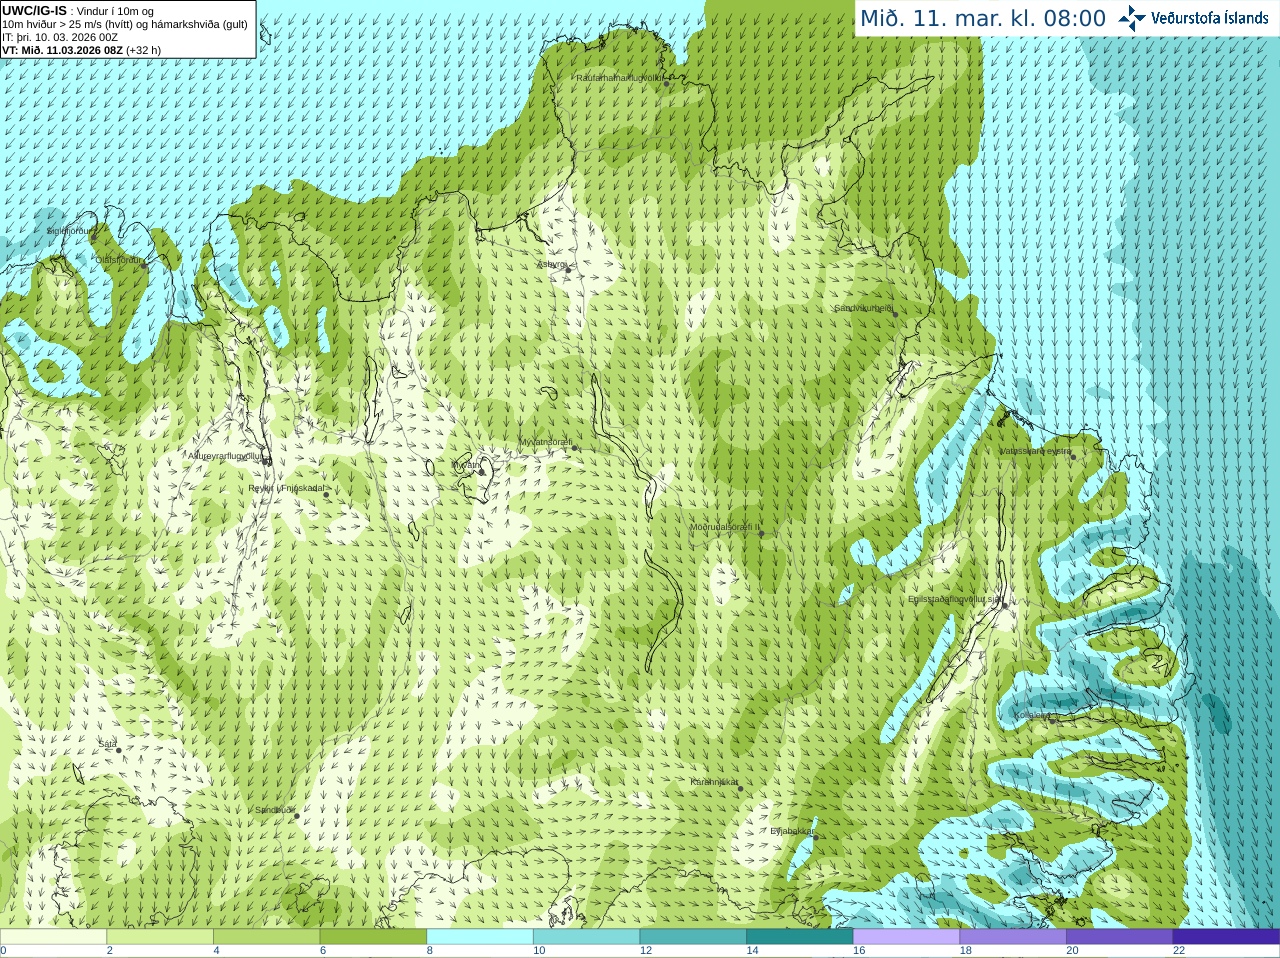Click the legend value '8'
The height and width of the screenshot is (958, 1280).
[430, 951]
